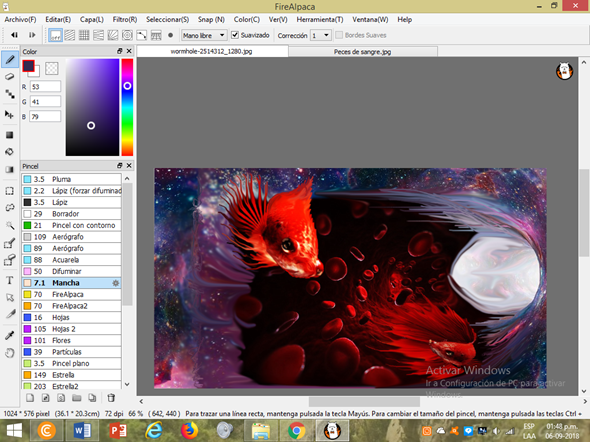Open the Corrección value dropdown
The width and height of the screenshot is (590, 442).
click(321, 35)
